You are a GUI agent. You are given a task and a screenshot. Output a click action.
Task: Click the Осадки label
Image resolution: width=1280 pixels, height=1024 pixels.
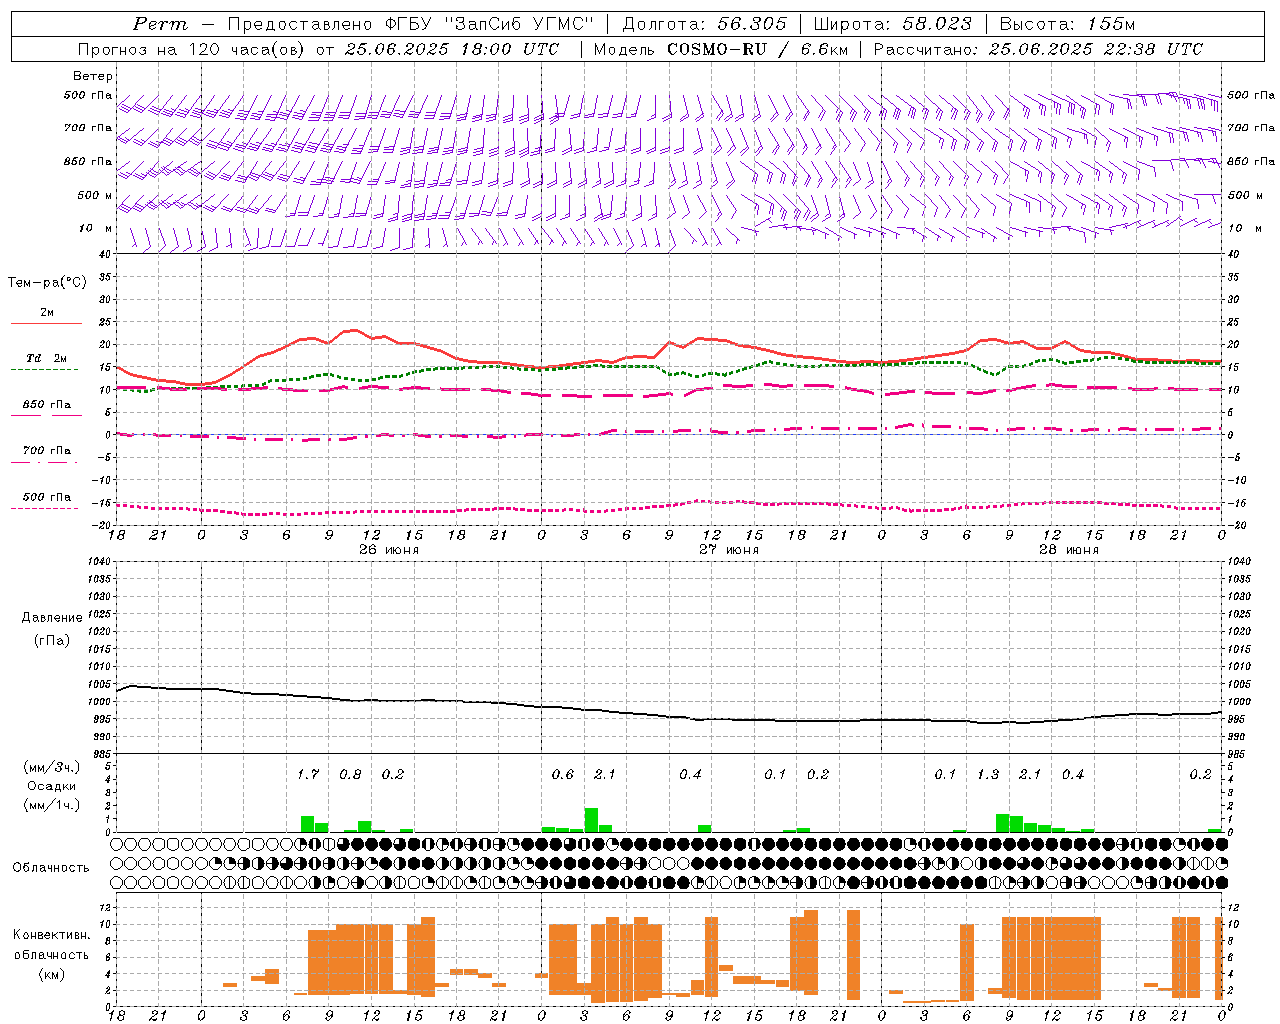click(x=51, y=787)
